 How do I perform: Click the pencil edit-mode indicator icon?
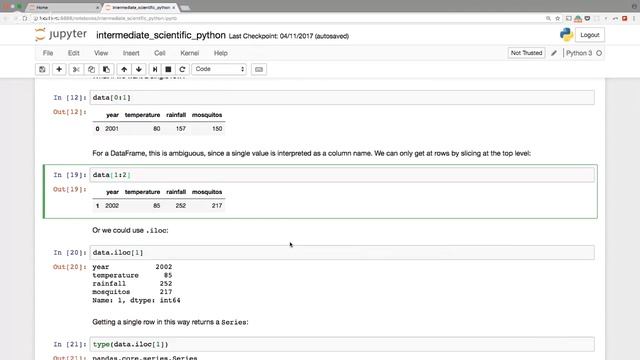(554, 53)
